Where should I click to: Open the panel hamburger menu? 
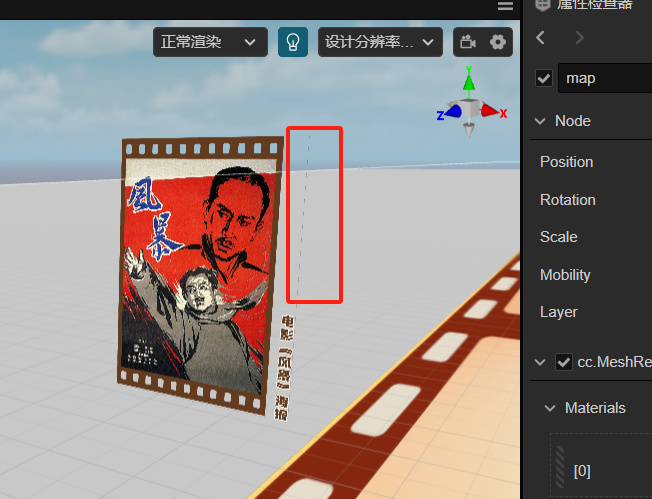pyautogui.click(x=505, y=6)
